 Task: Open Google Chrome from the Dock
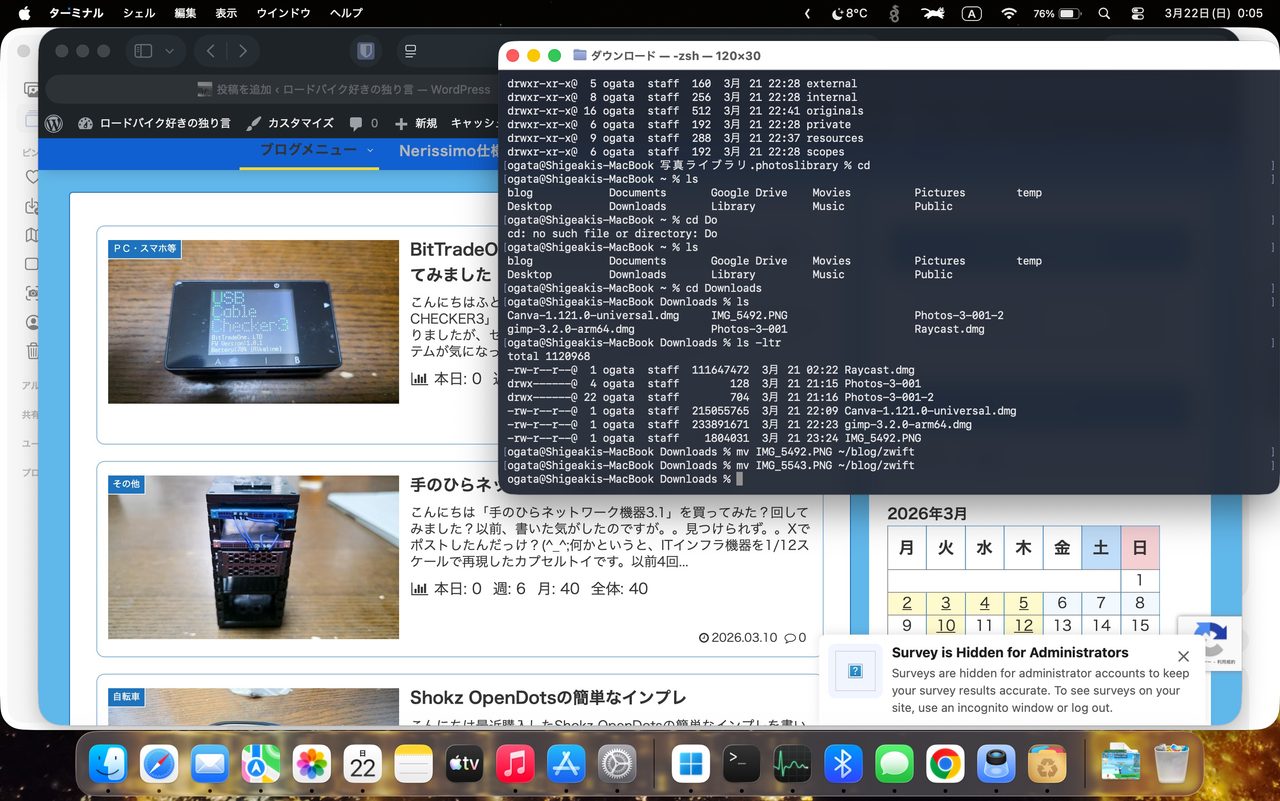coord(945,766)
